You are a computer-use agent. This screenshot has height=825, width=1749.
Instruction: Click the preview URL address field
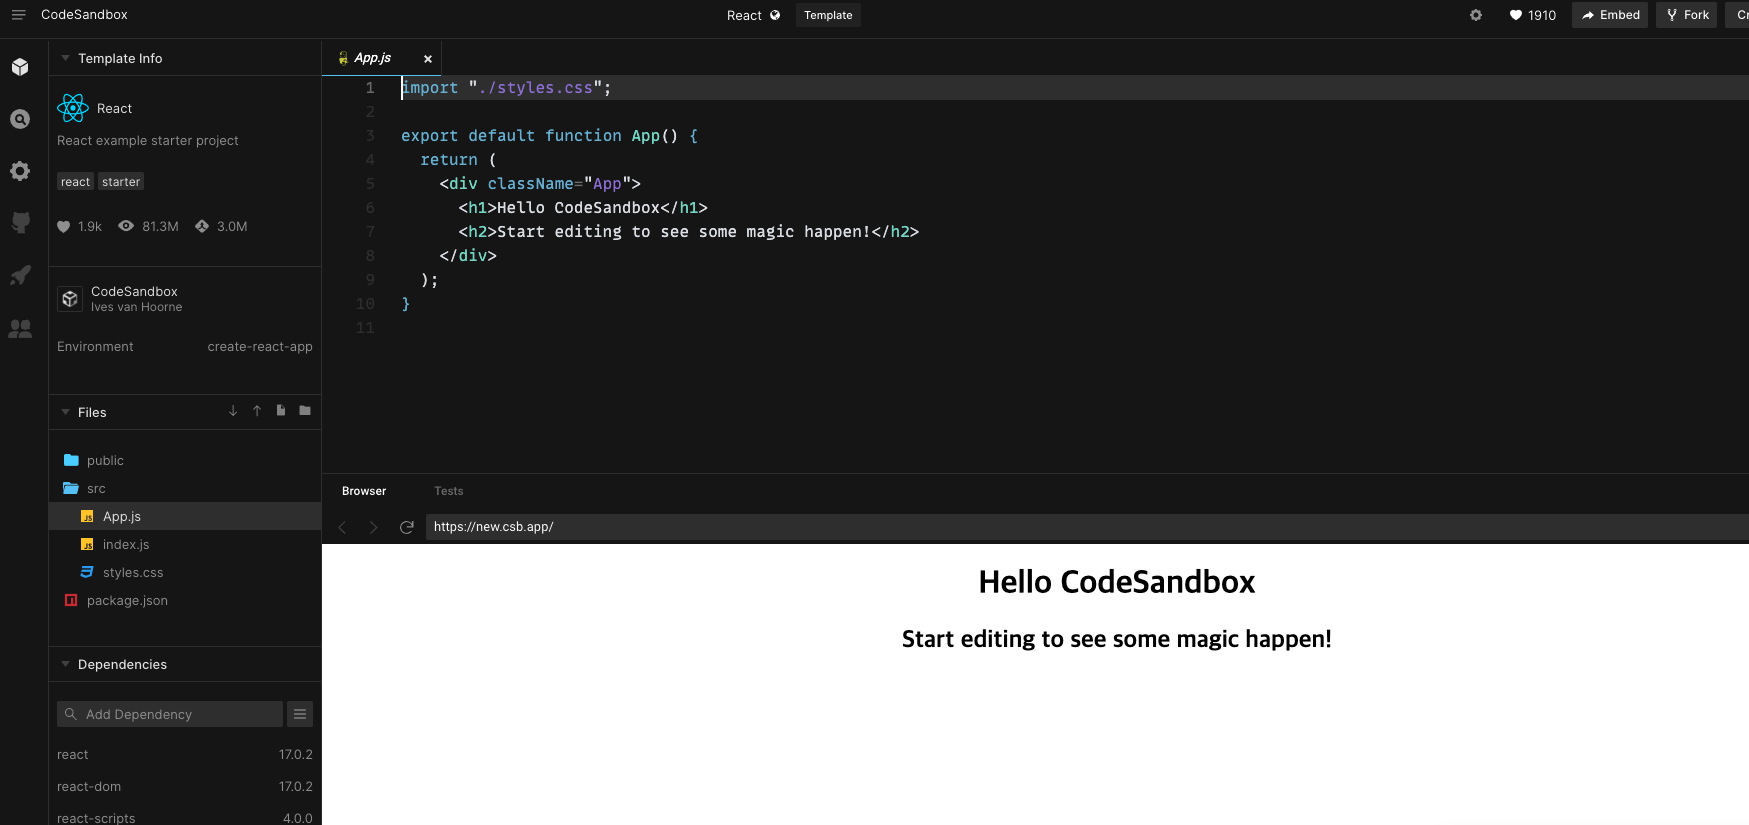[x=1087, y=527]
